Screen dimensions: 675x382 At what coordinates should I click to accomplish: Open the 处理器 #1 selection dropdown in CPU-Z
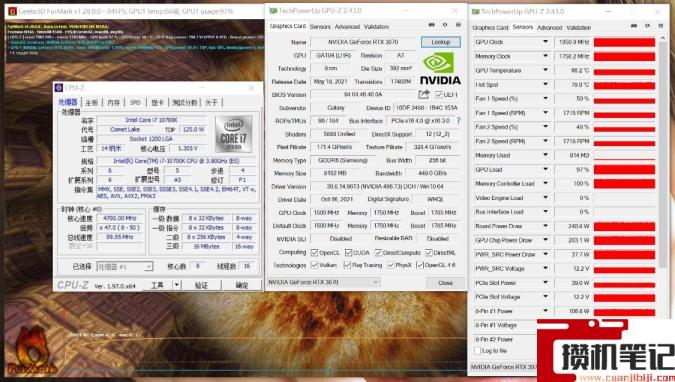click(x=148, y=267)
